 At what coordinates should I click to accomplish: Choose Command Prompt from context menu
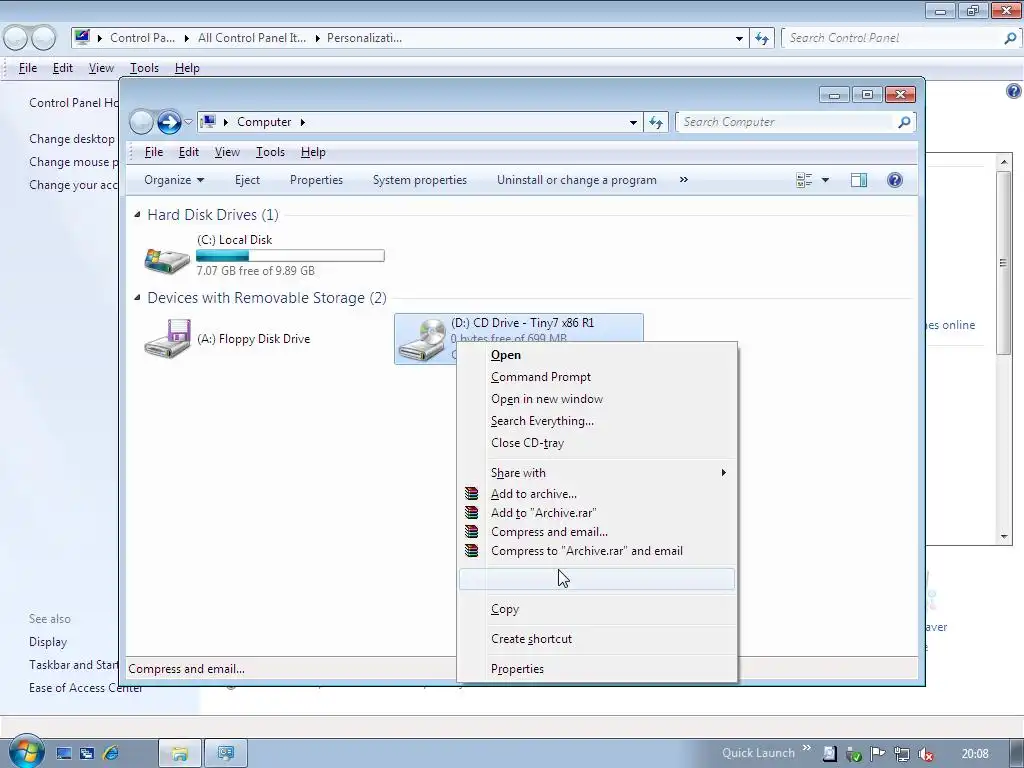(540, 377)
